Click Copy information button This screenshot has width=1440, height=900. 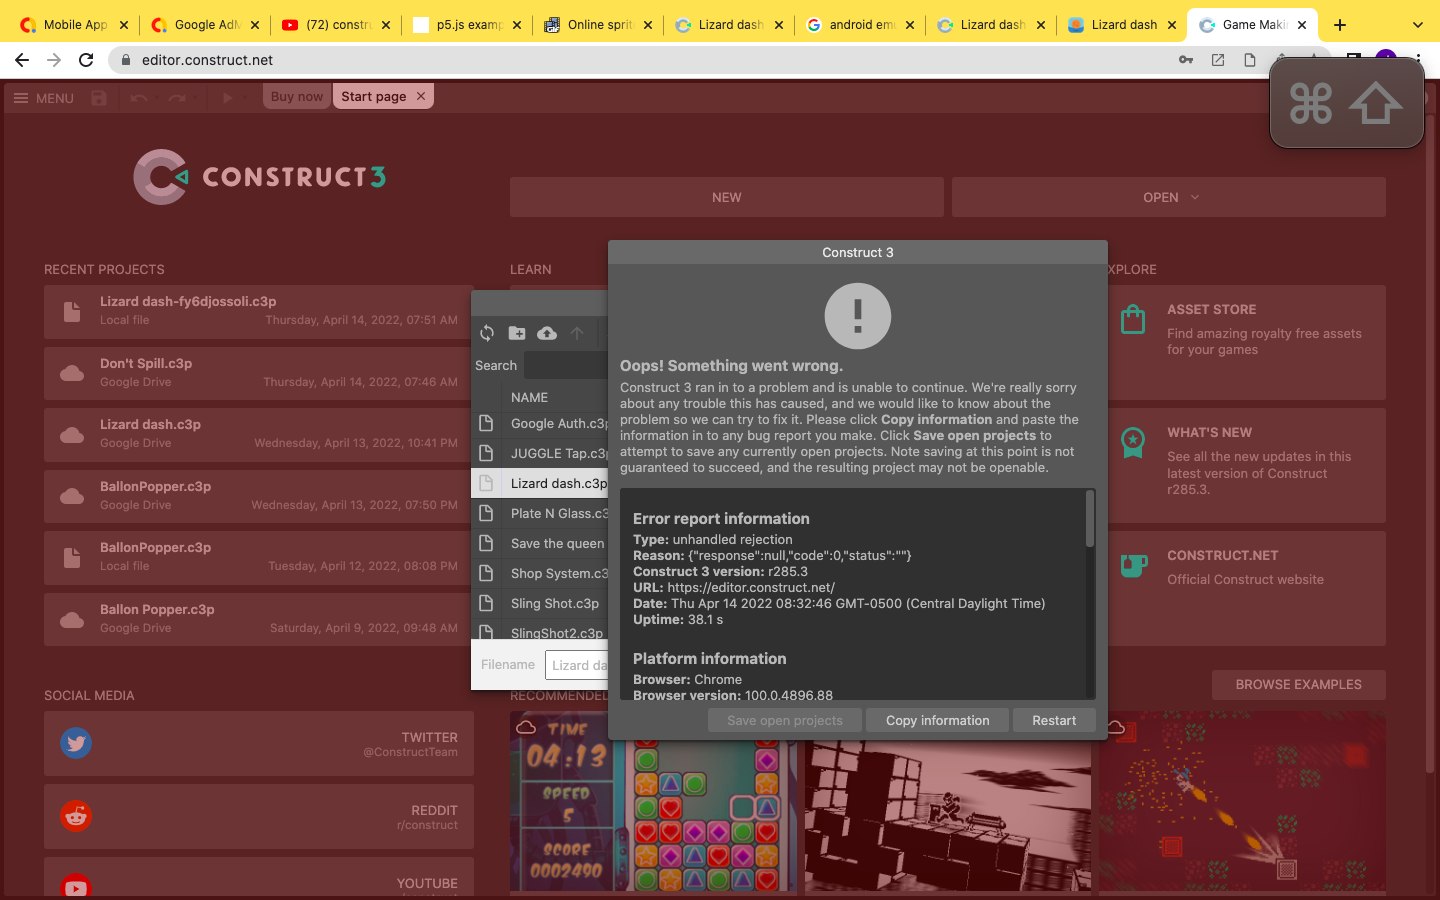click(x=937, y=720)
